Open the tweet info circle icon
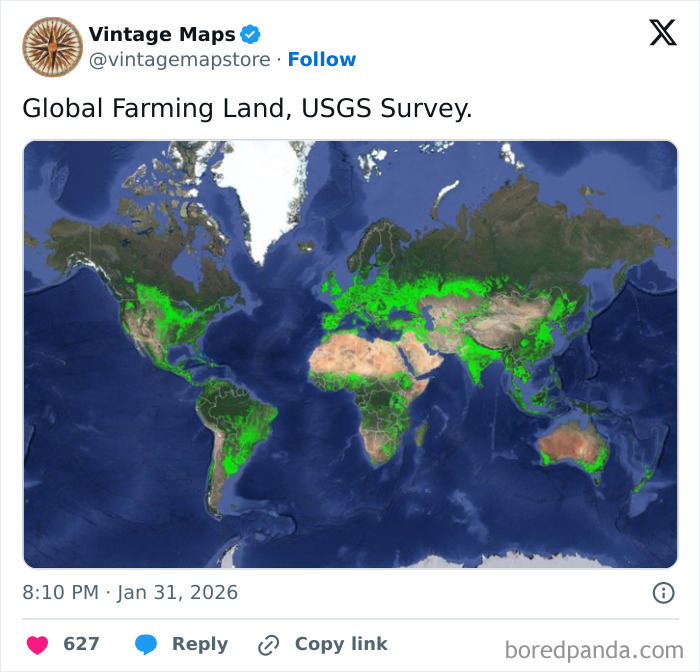Viewport: 700px width, 672px height. [x=663, y=593]
